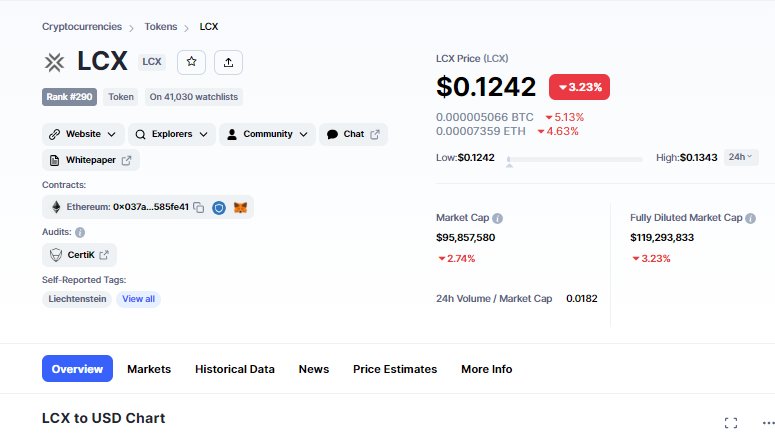Click the low-high price range slider

click(x=575, y=159)
